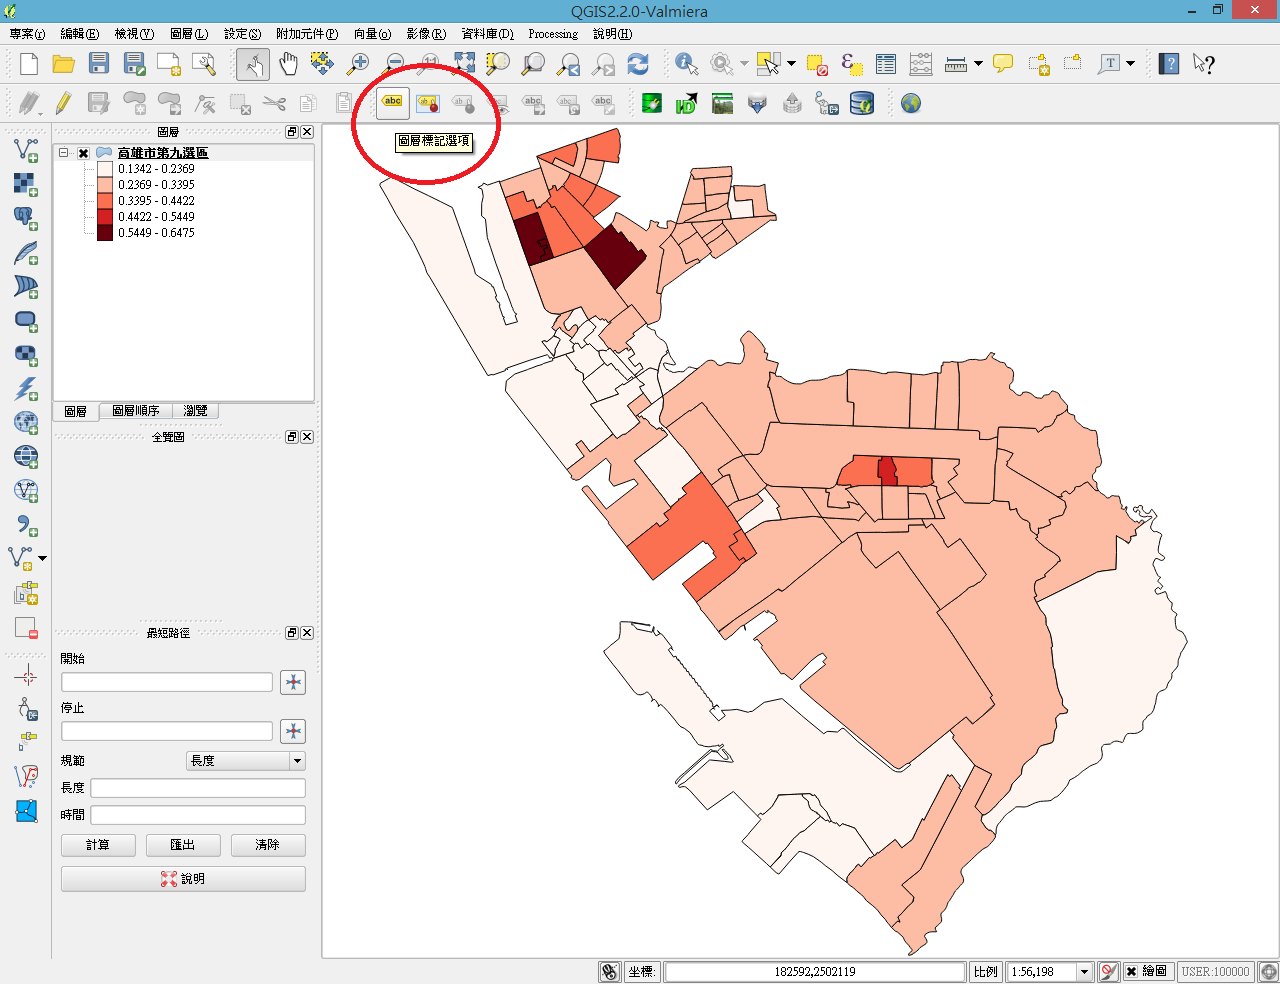Click the Zoom In magnifier tool

[357, 64]
